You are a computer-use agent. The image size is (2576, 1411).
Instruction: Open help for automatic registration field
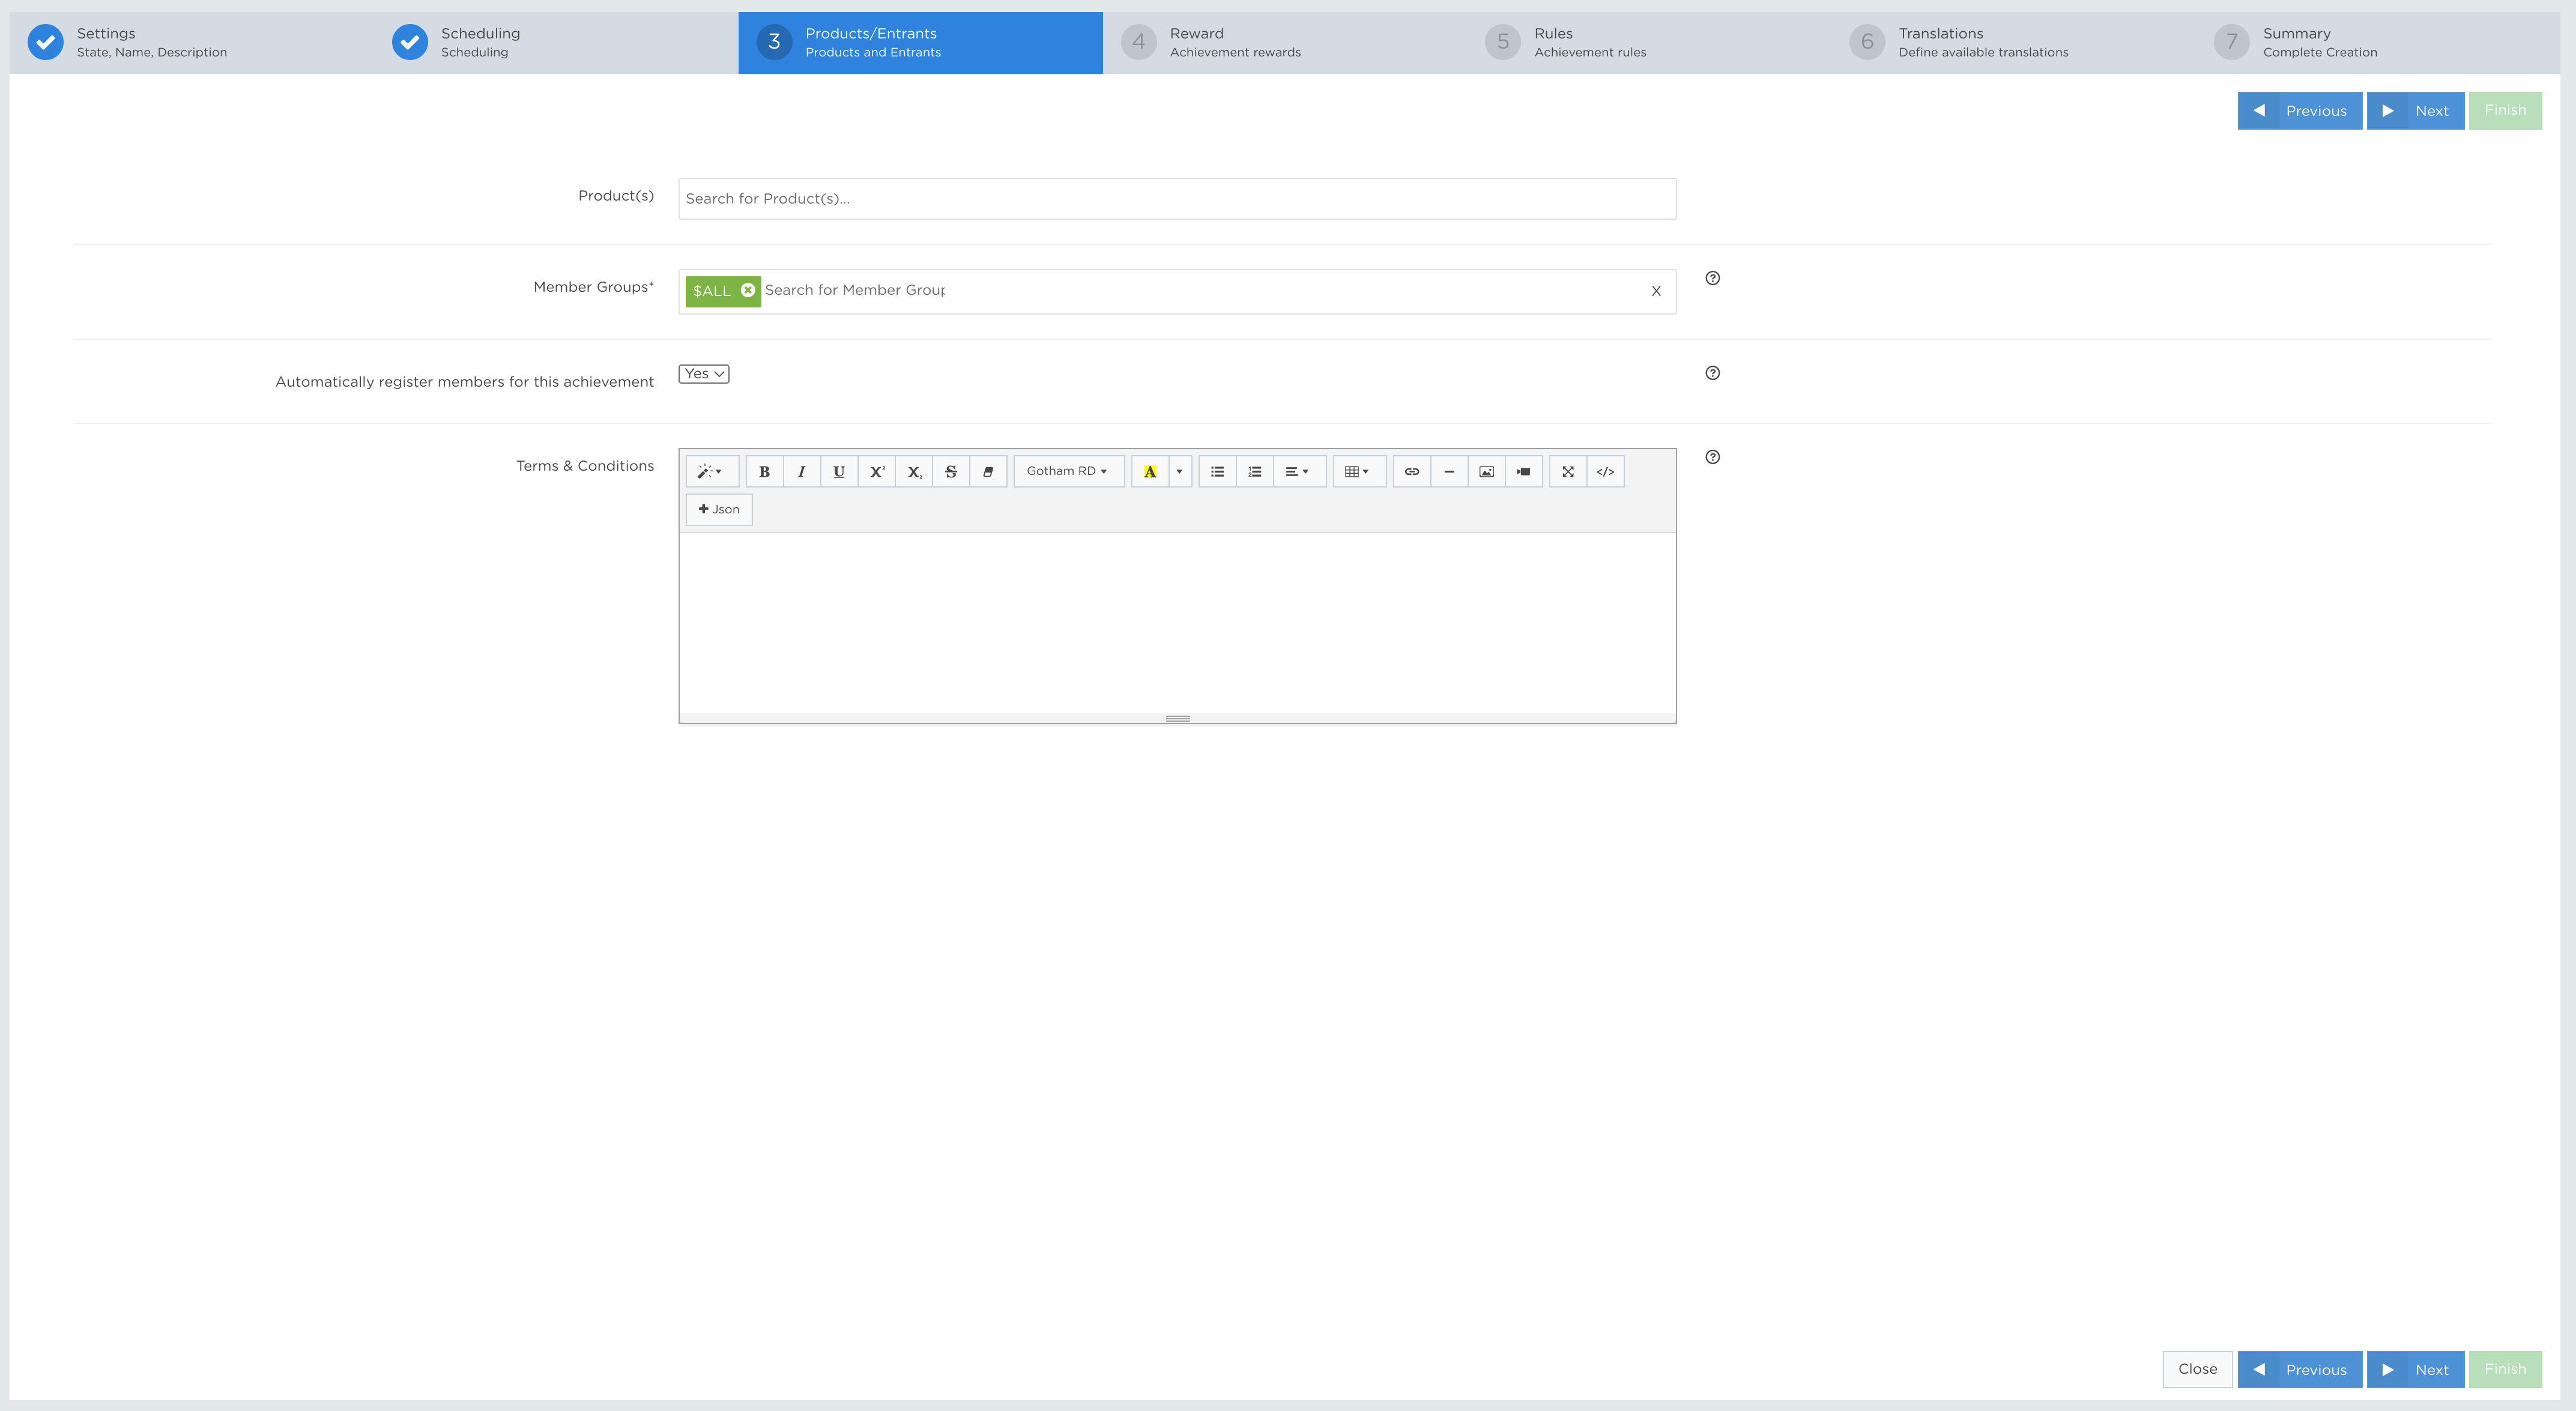[x=1712, y=373]
